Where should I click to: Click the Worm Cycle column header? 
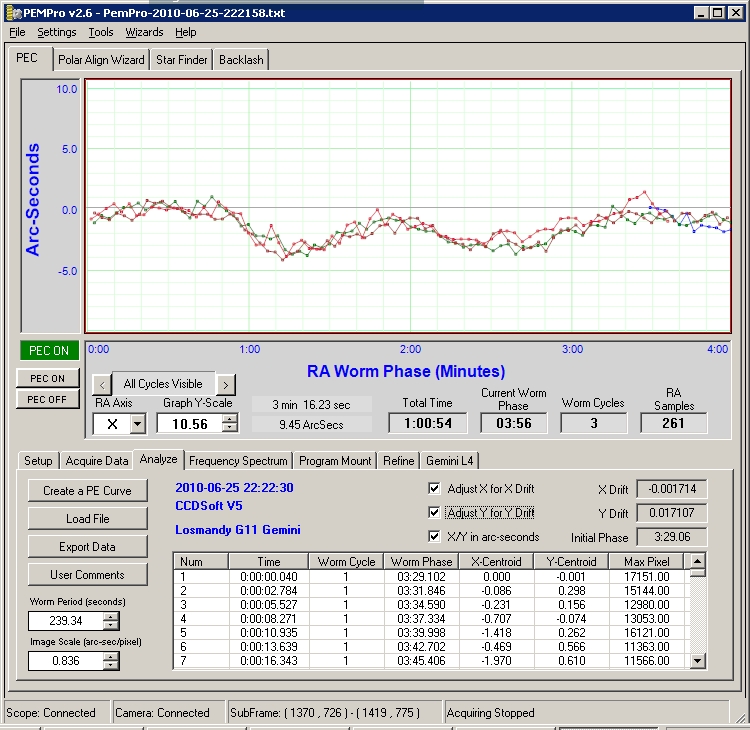pyautogui.click(x=347, y=562)
